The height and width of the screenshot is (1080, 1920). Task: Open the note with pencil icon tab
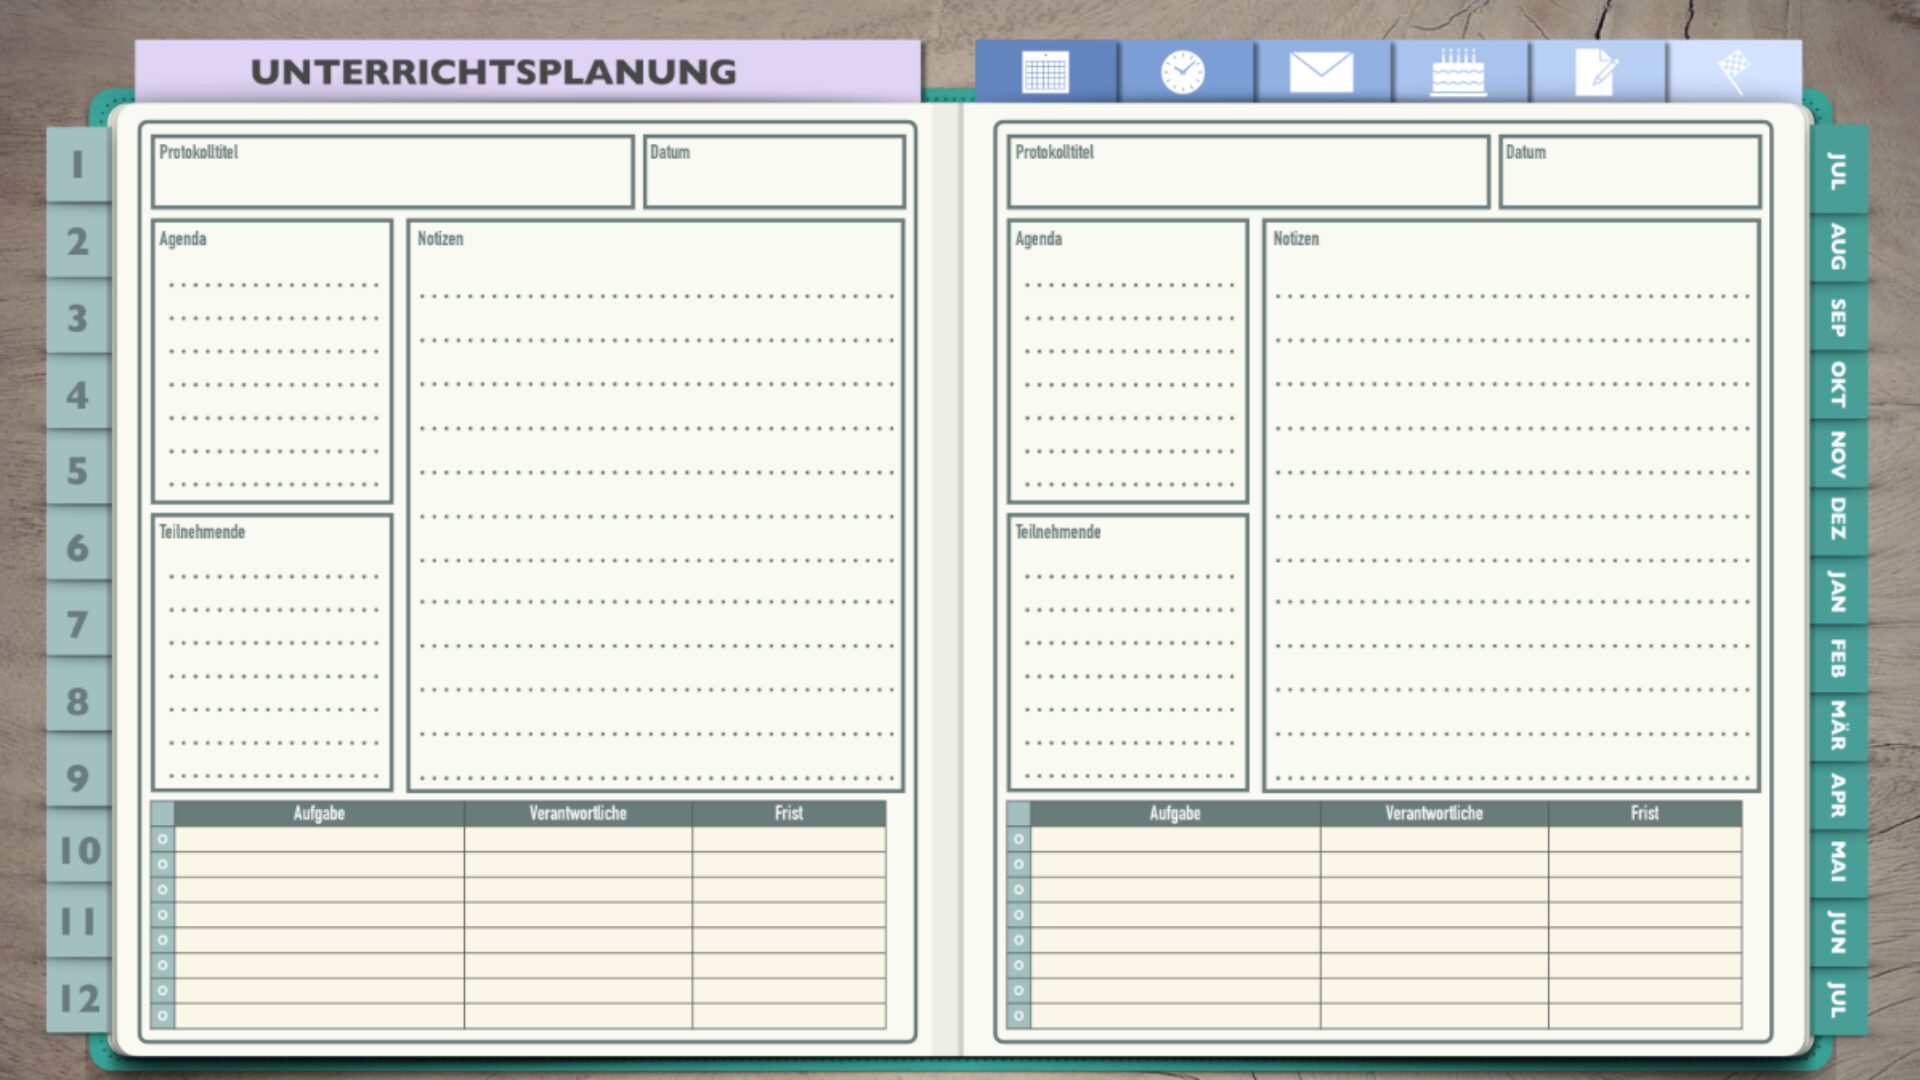[1596, 72]
